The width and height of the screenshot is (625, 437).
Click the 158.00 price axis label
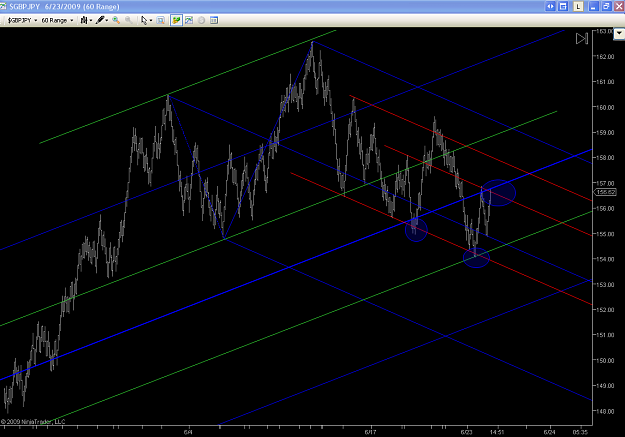pyautogui.click(x=605, y=158)
